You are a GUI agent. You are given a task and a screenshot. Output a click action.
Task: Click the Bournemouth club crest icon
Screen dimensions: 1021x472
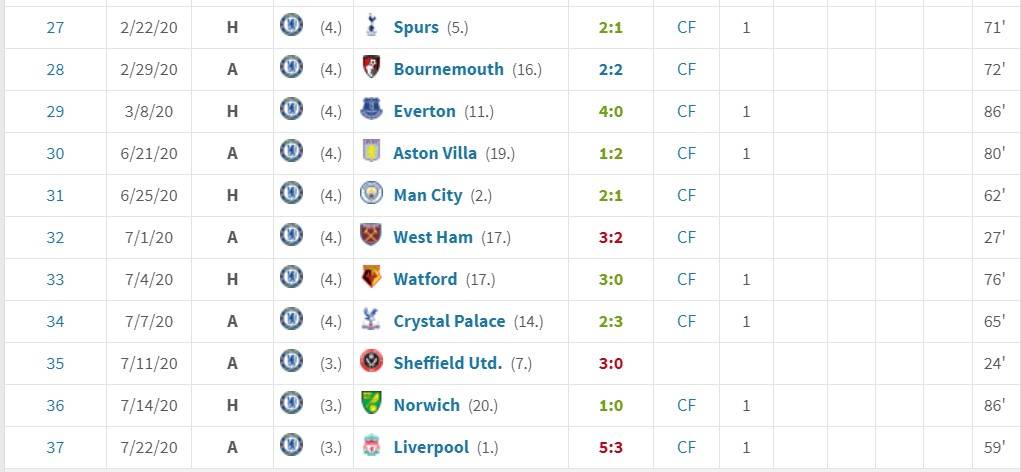click(372, 69)
